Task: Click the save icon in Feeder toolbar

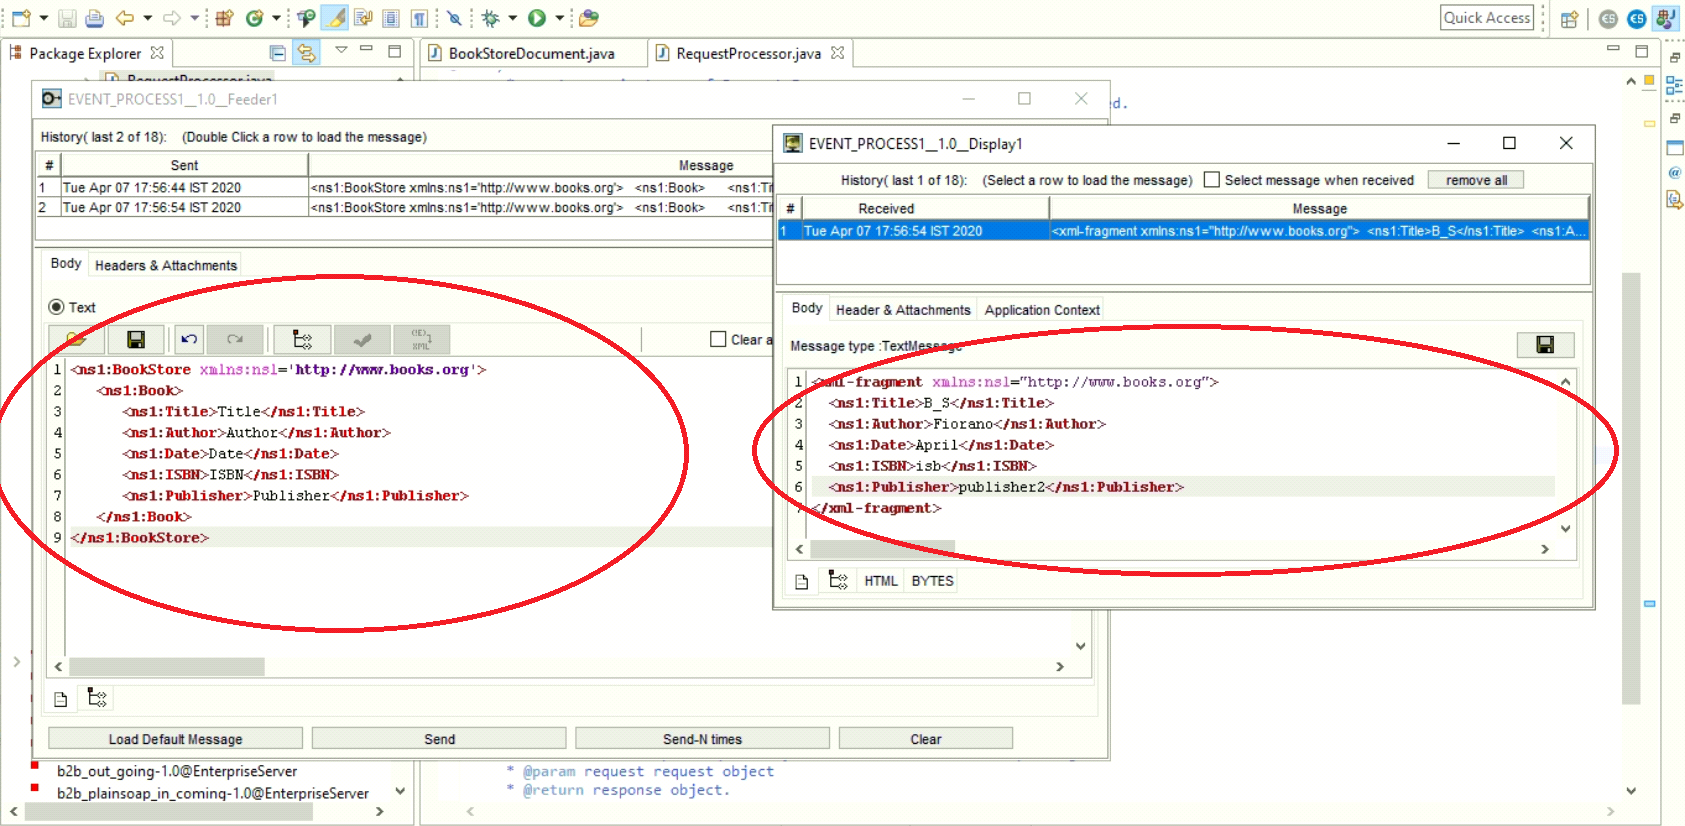Action: tap(136, 340)
